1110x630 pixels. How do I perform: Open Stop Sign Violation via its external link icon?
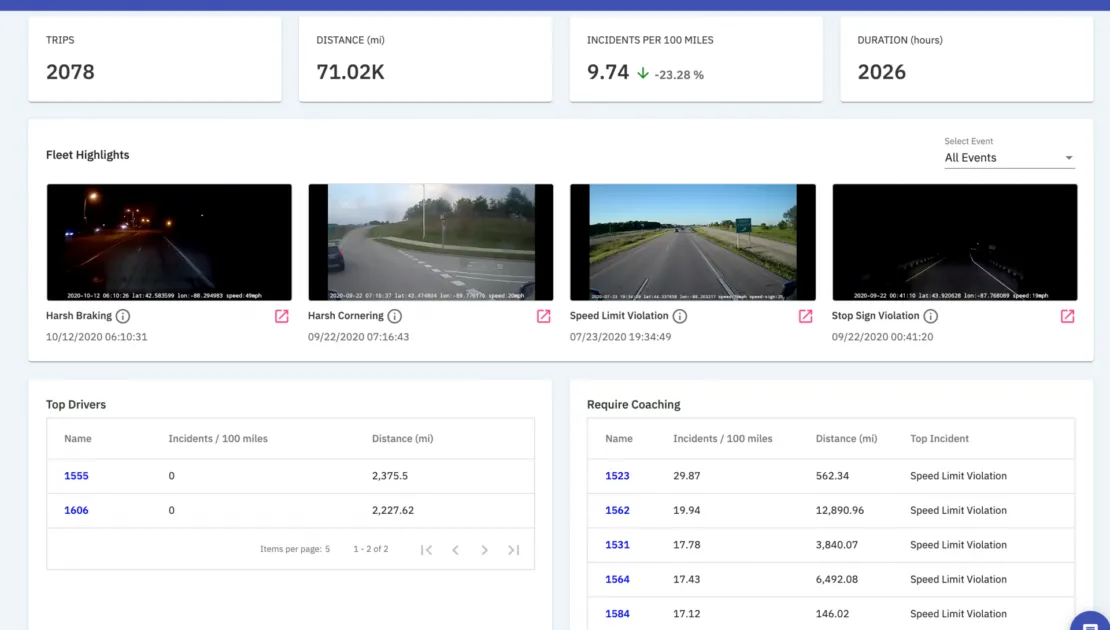[1067, 315]
